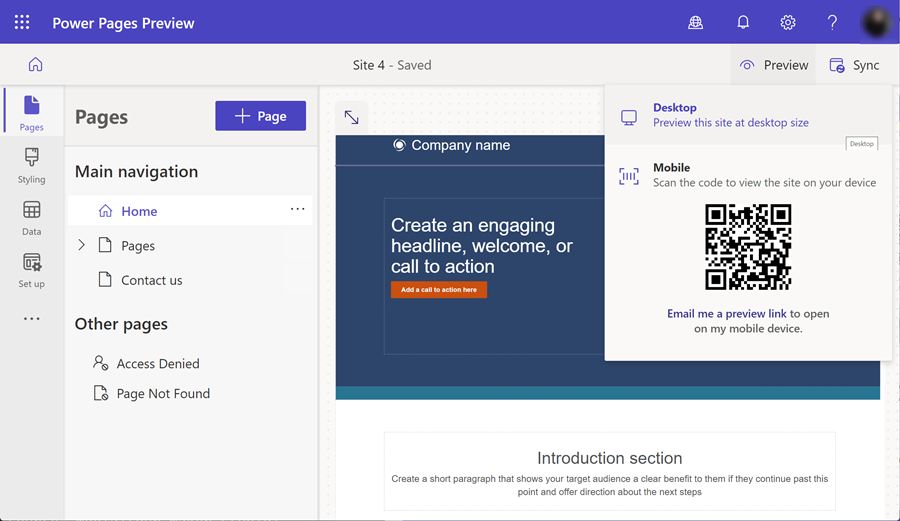900x521 pixels.
Task: Go to the home icon below header
Action: click(36, 64)
